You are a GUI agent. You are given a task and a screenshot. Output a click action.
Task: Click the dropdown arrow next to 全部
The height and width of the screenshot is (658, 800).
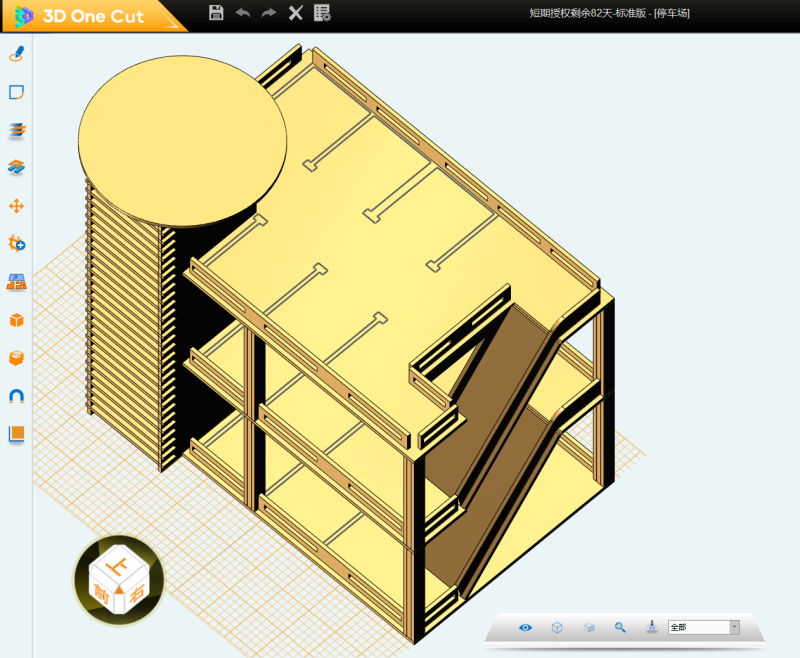point(734,627)
